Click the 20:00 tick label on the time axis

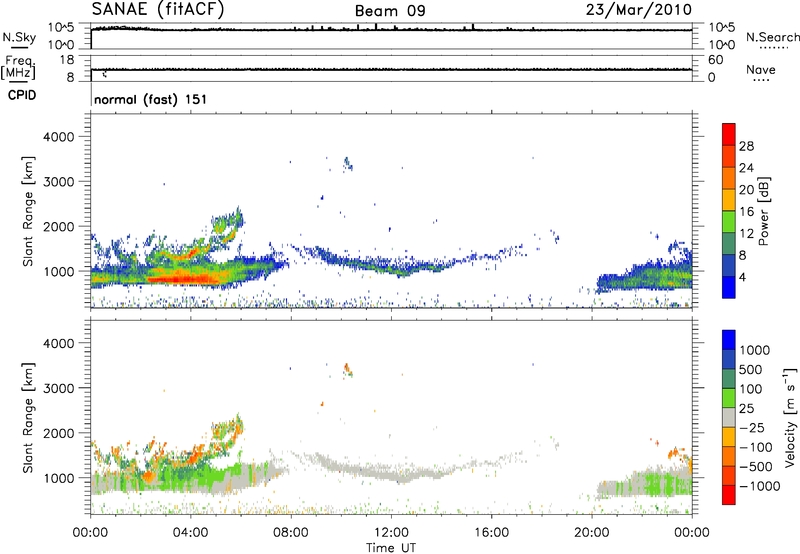pos(592,533)
